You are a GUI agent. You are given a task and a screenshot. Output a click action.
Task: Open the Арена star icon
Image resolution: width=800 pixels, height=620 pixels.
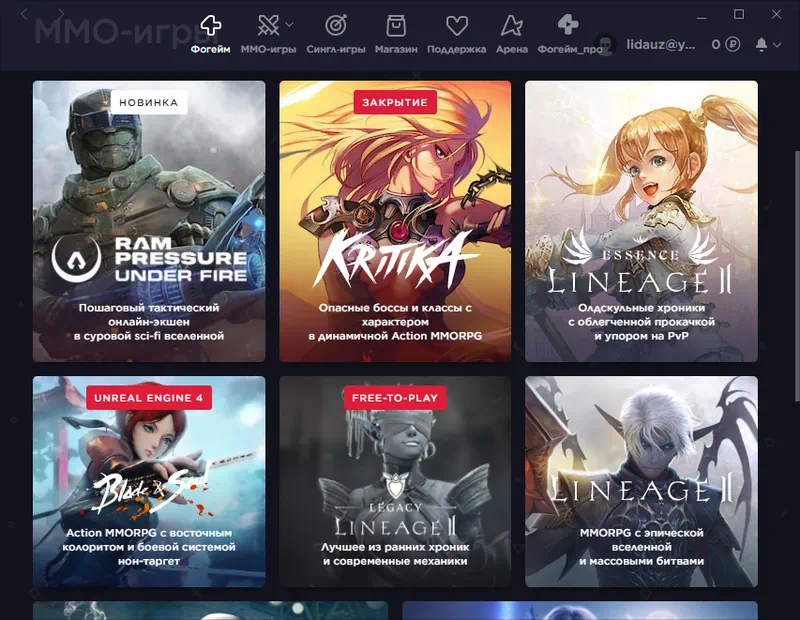coord(512,25)
